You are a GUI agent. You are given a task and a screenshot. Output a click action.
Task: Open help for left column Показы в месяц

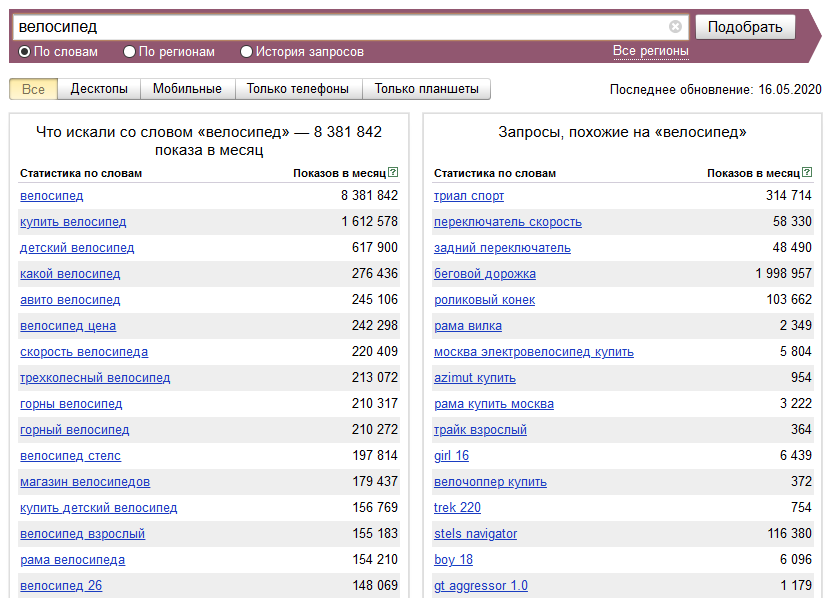click(x=392, y=171)
